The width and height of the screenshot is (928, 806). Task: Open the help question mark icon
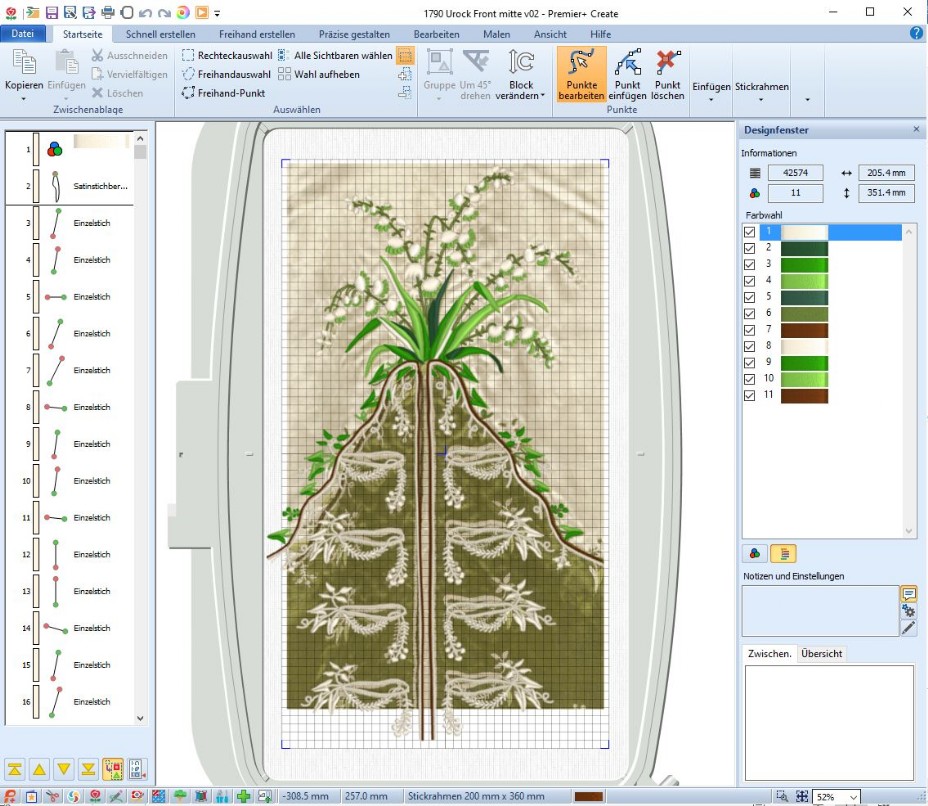916,33
